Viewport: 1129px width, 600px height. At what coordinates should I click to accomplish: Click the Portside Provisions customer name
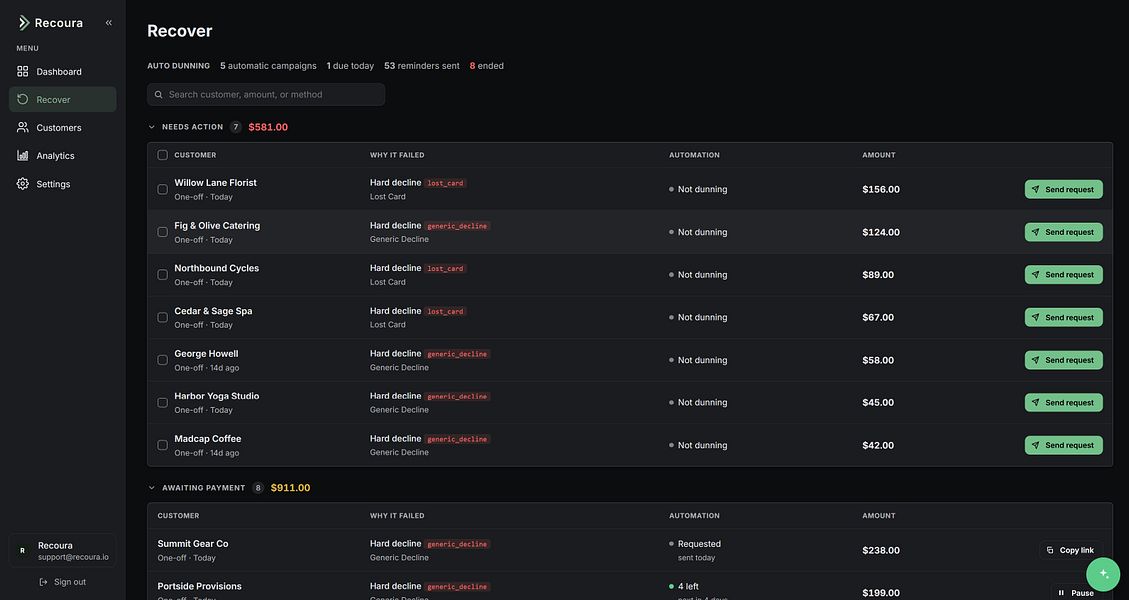pos(199,586)
